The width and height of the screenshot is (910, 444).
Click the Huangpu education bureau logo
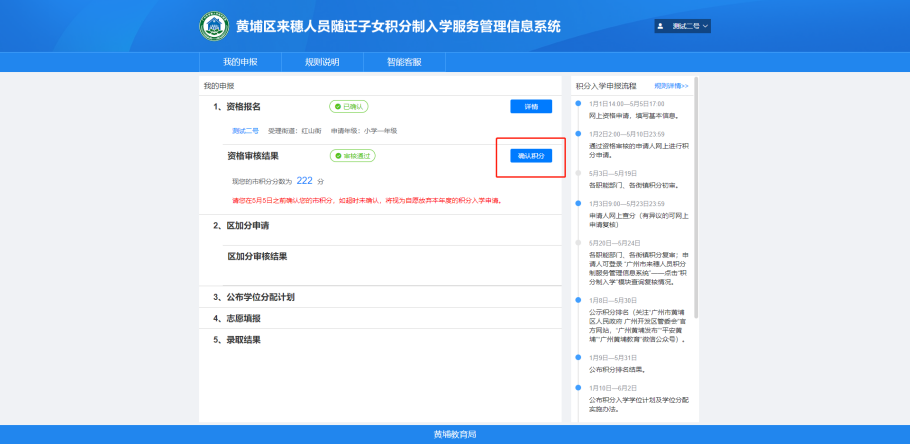coord(213,26)
